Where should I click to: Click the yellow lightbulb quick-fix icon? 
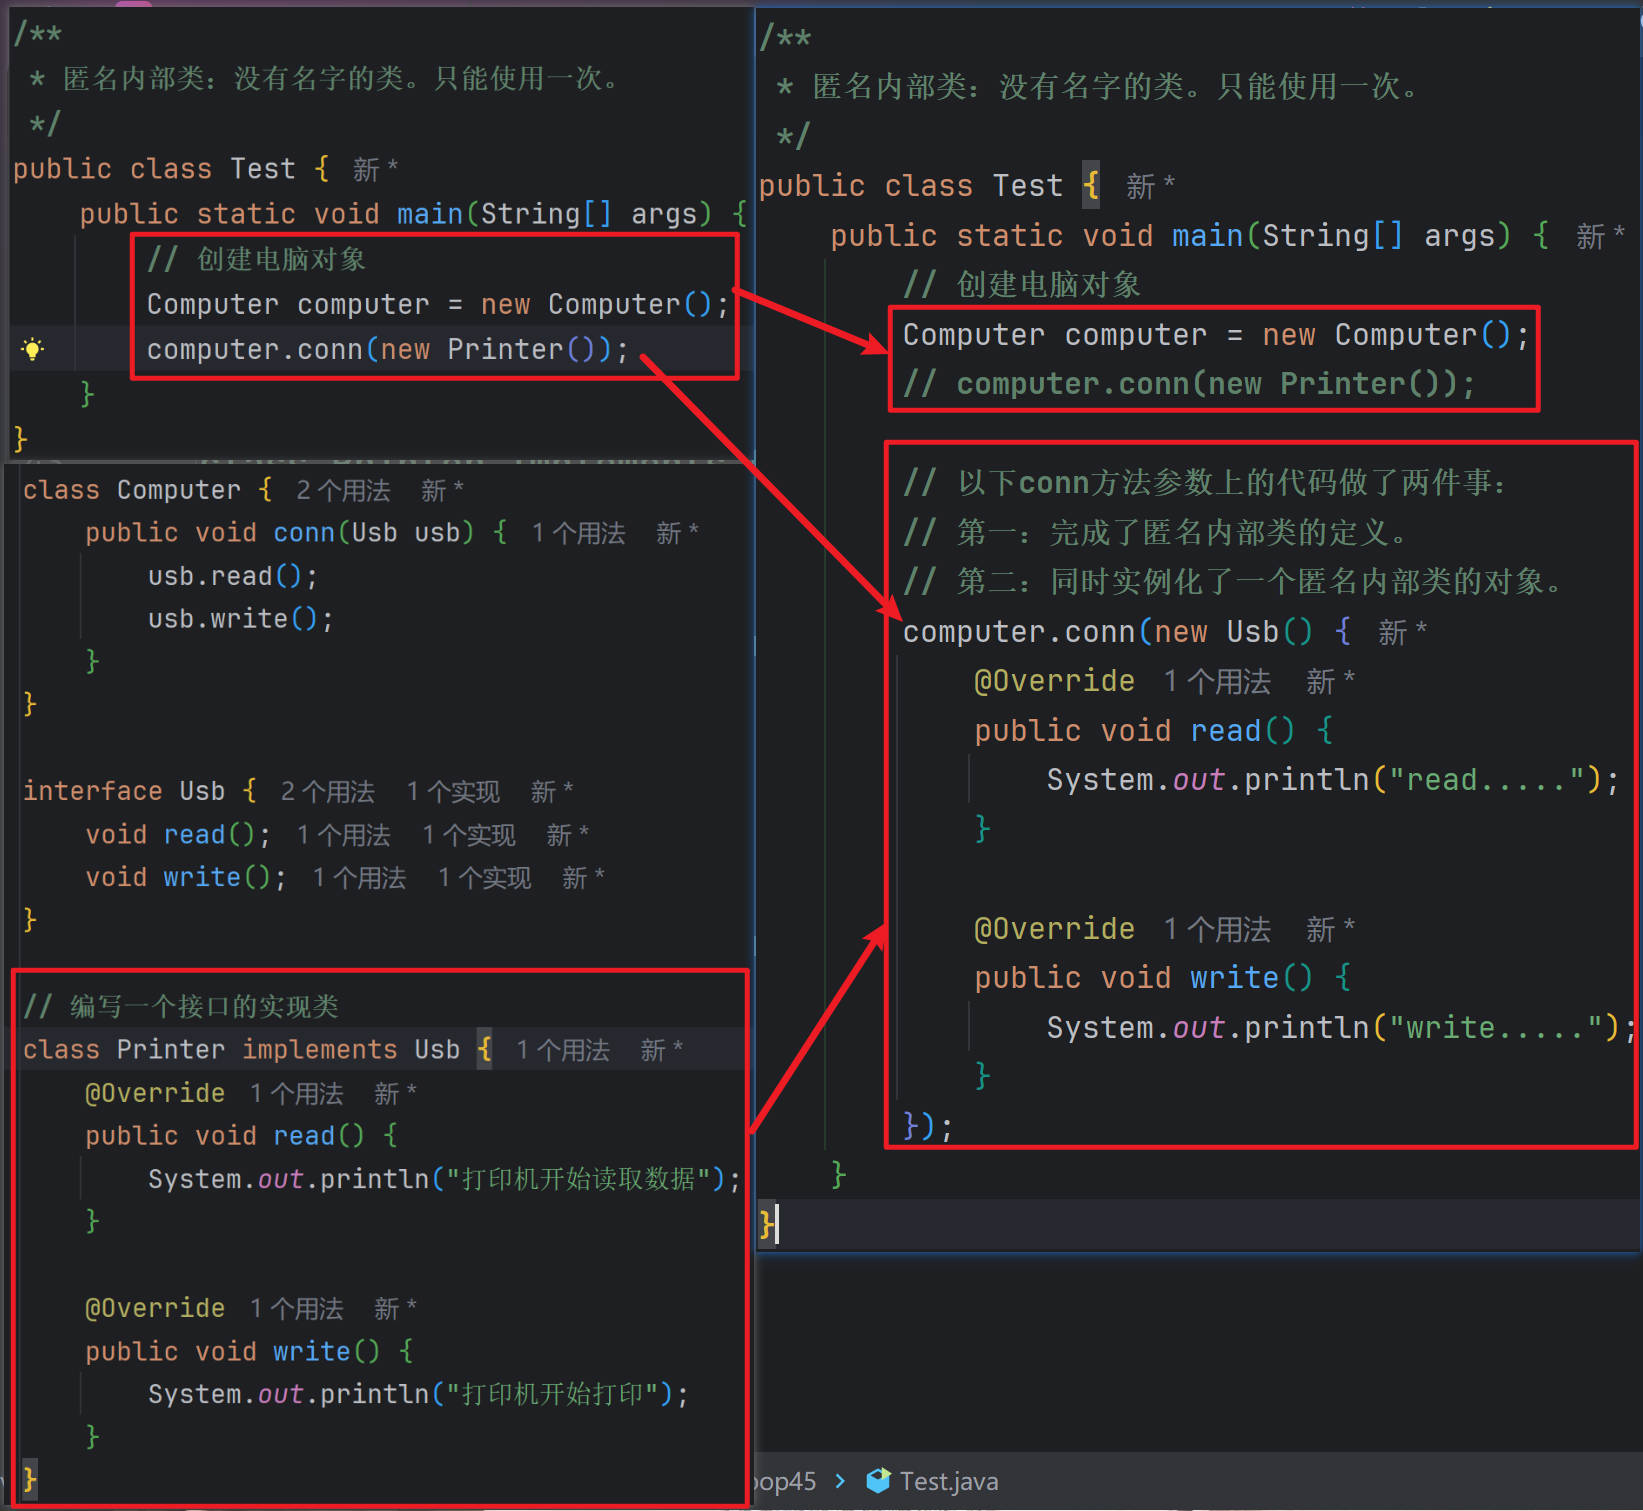pos(32,349)
